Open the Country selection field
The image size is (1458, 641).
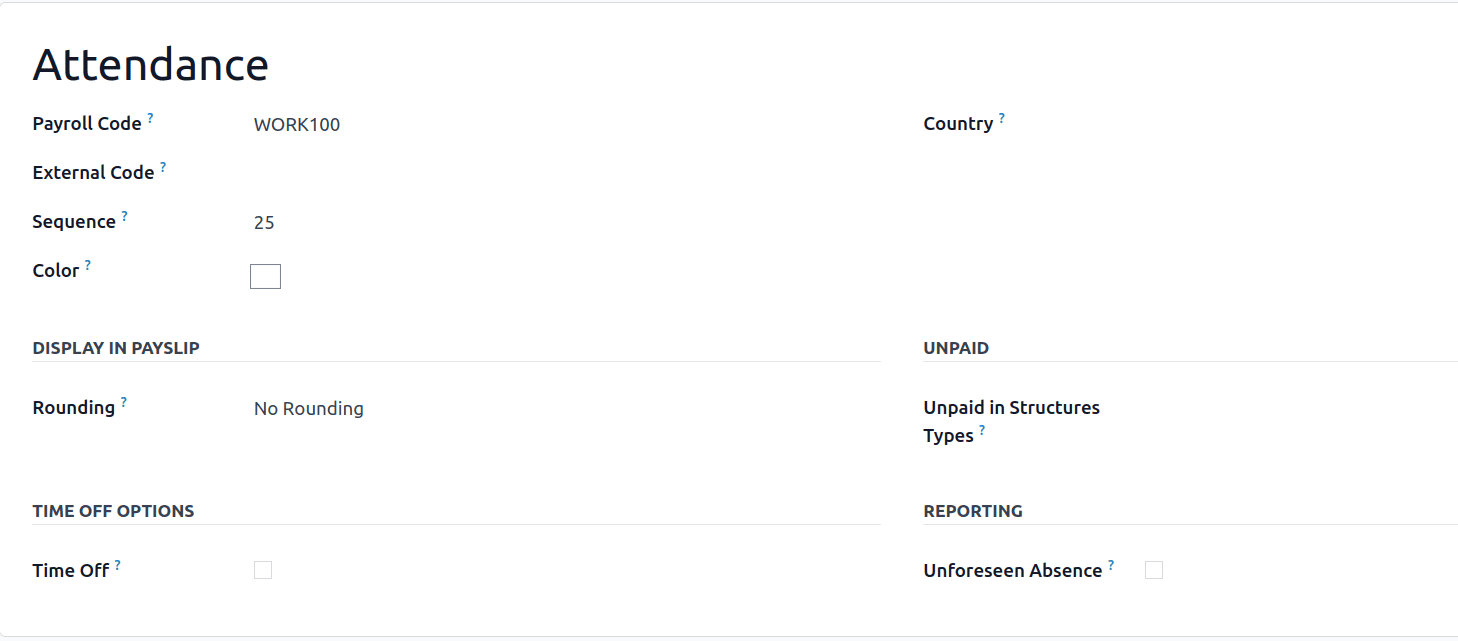1300,124
